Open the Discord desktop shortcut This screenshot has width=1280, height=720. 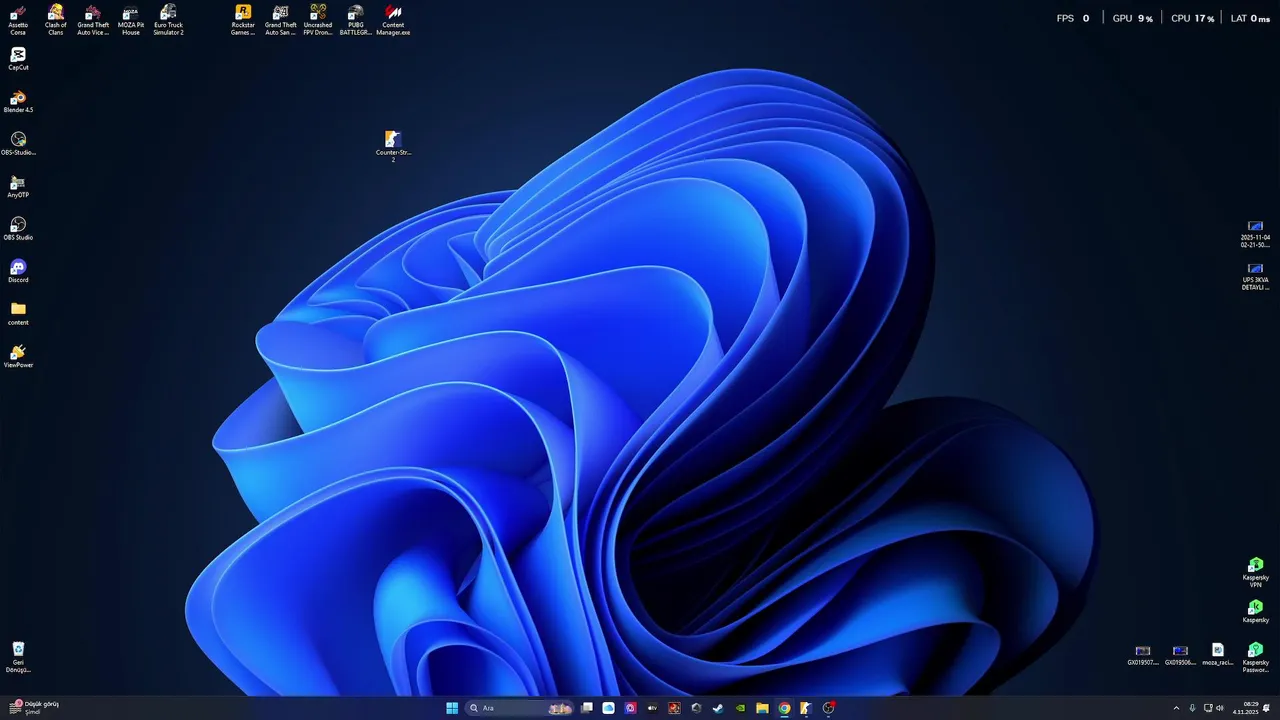pos(18,271)
